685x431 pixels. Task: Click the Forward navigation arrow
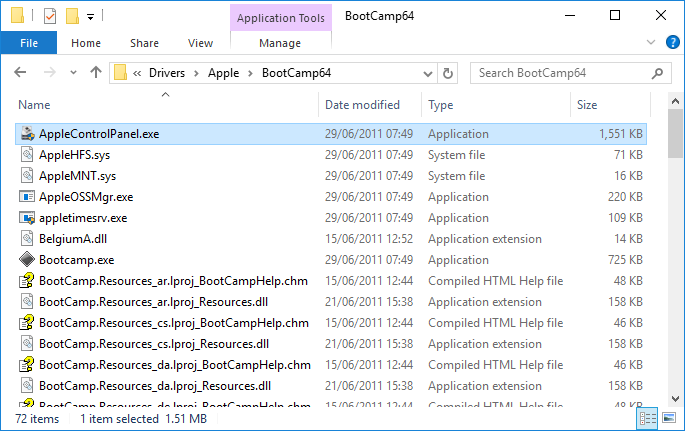pyautogui.click(x=50, y=72)
